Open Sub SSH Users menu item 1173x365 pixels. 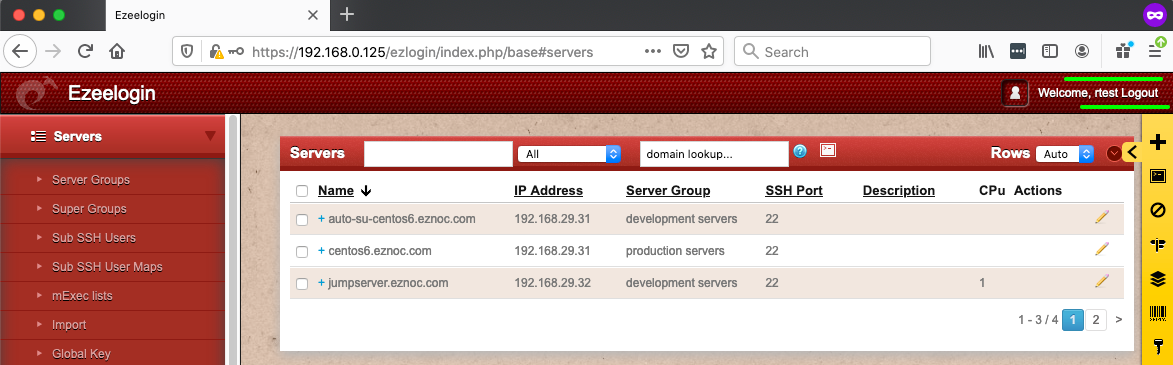(94, 238)
